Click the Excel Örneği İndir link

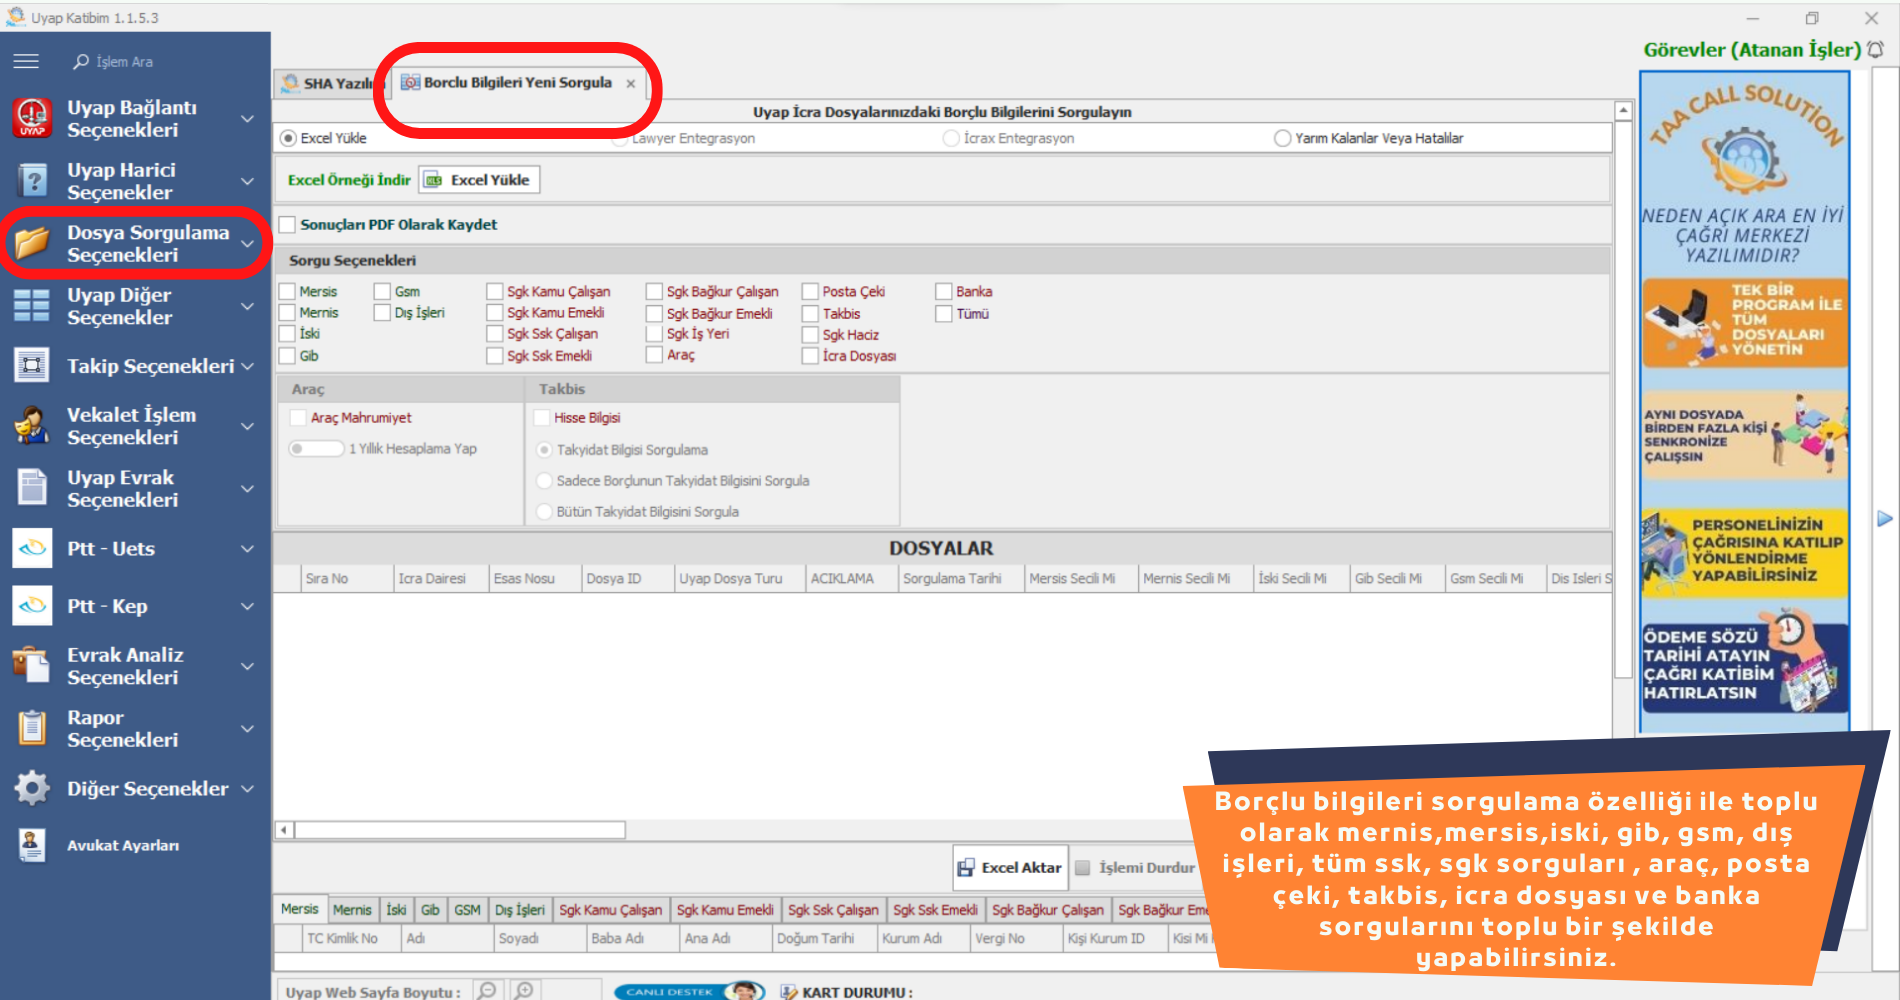(349, 180)
